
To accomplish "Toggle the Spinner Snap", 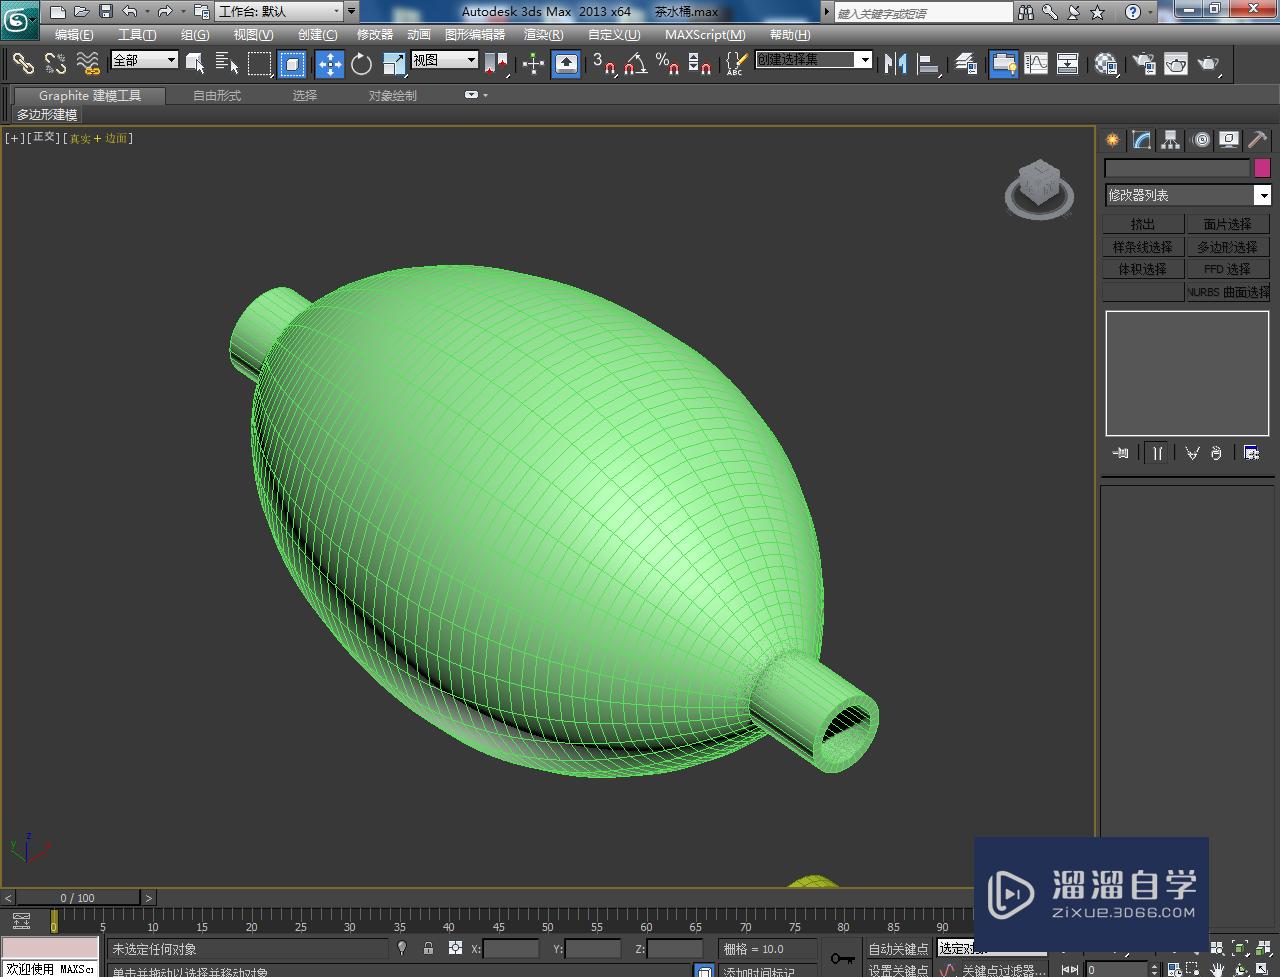I will coord(700,64).
